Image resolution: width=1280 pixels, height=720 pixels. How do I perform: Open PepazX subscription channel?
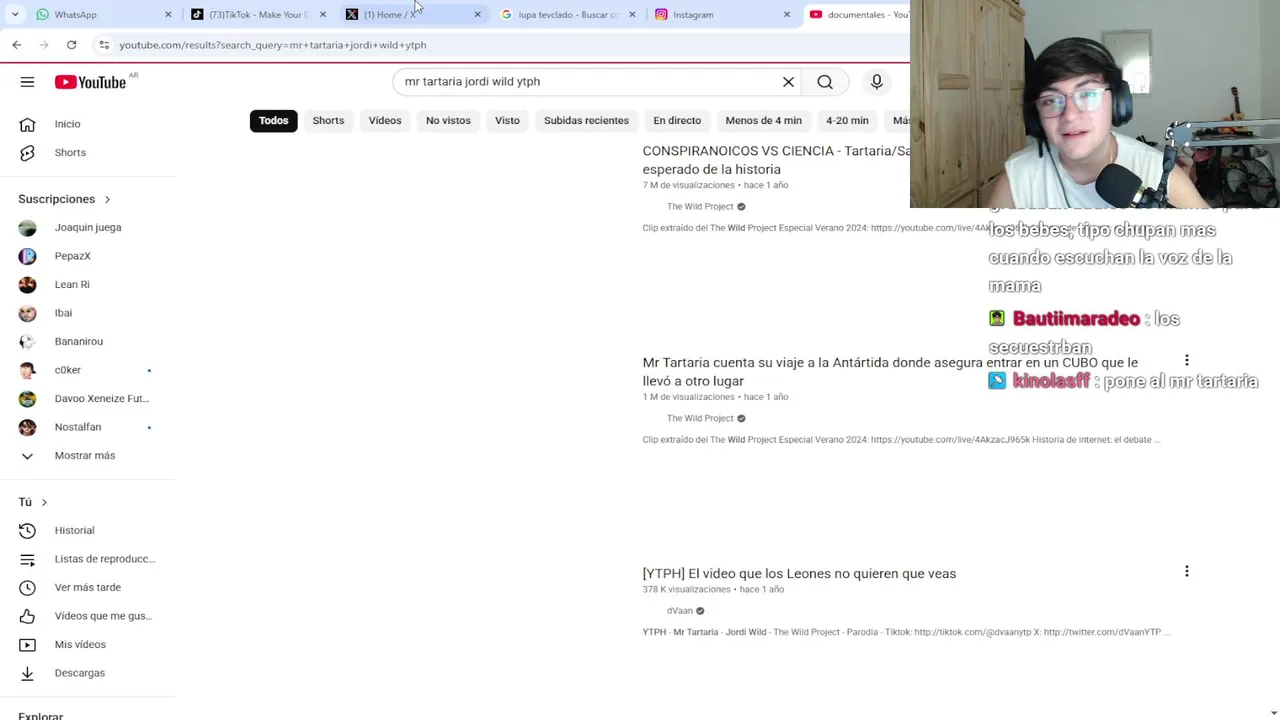(x=88, y=256)
